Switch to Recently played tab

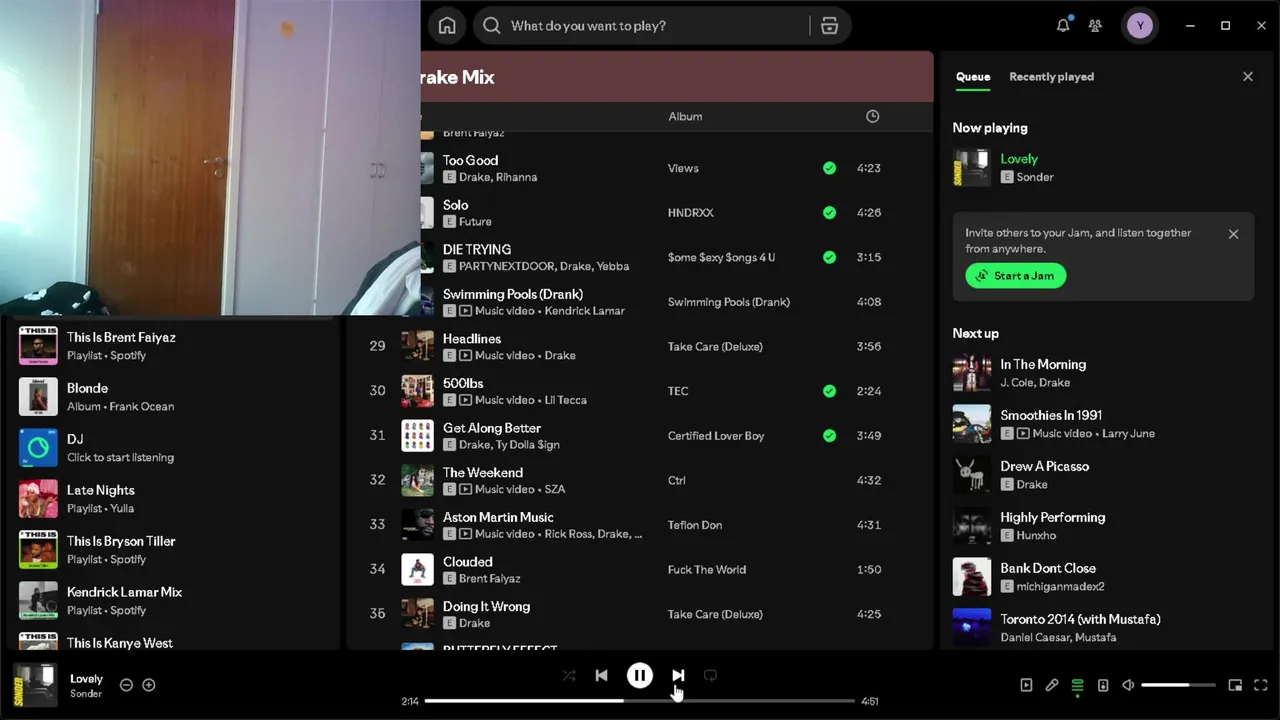1051,77
